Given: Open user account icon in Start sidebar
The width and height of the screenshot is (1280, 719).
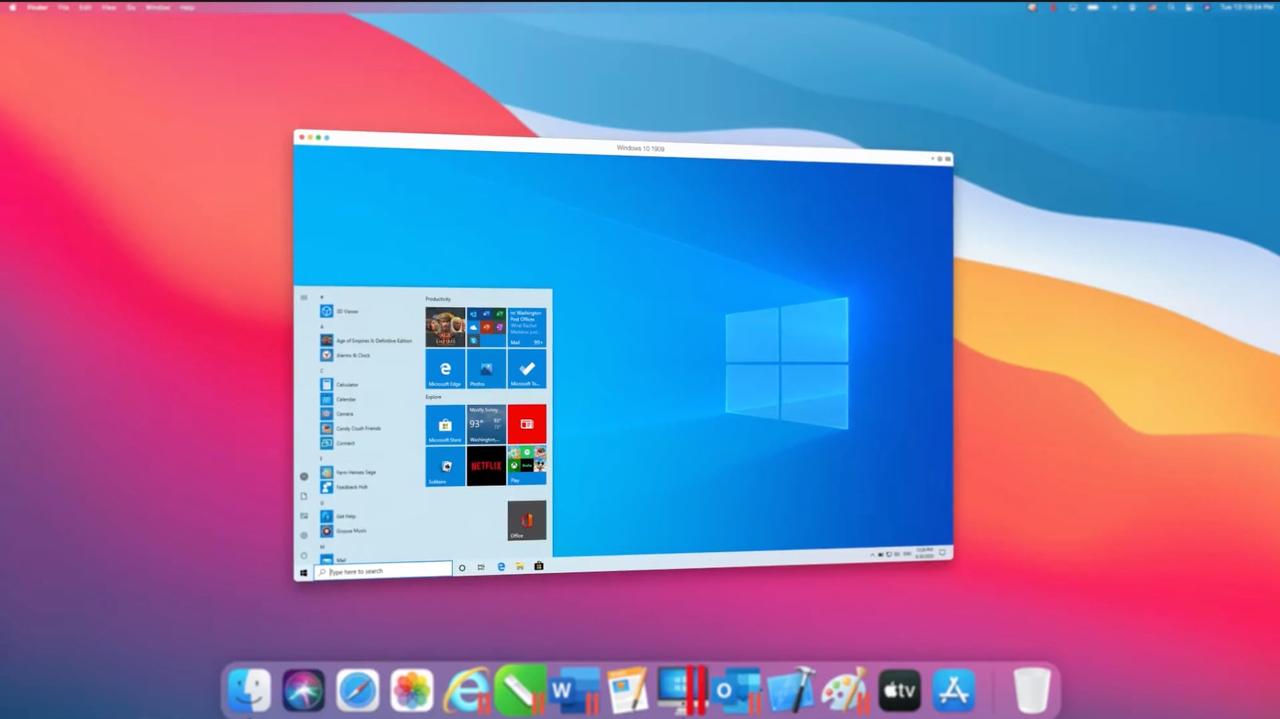Looking at the screenshot, I should (304, 476).
